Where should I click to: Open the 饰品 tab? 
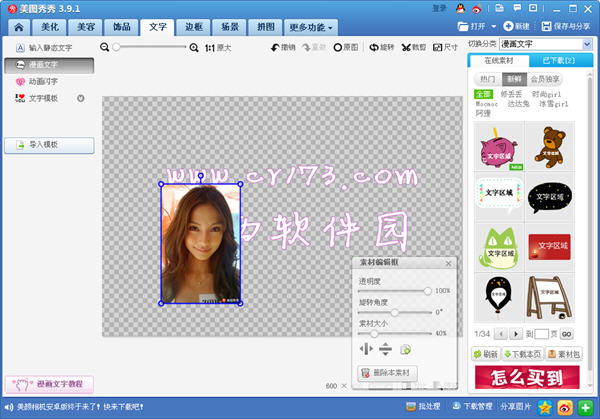122,27
